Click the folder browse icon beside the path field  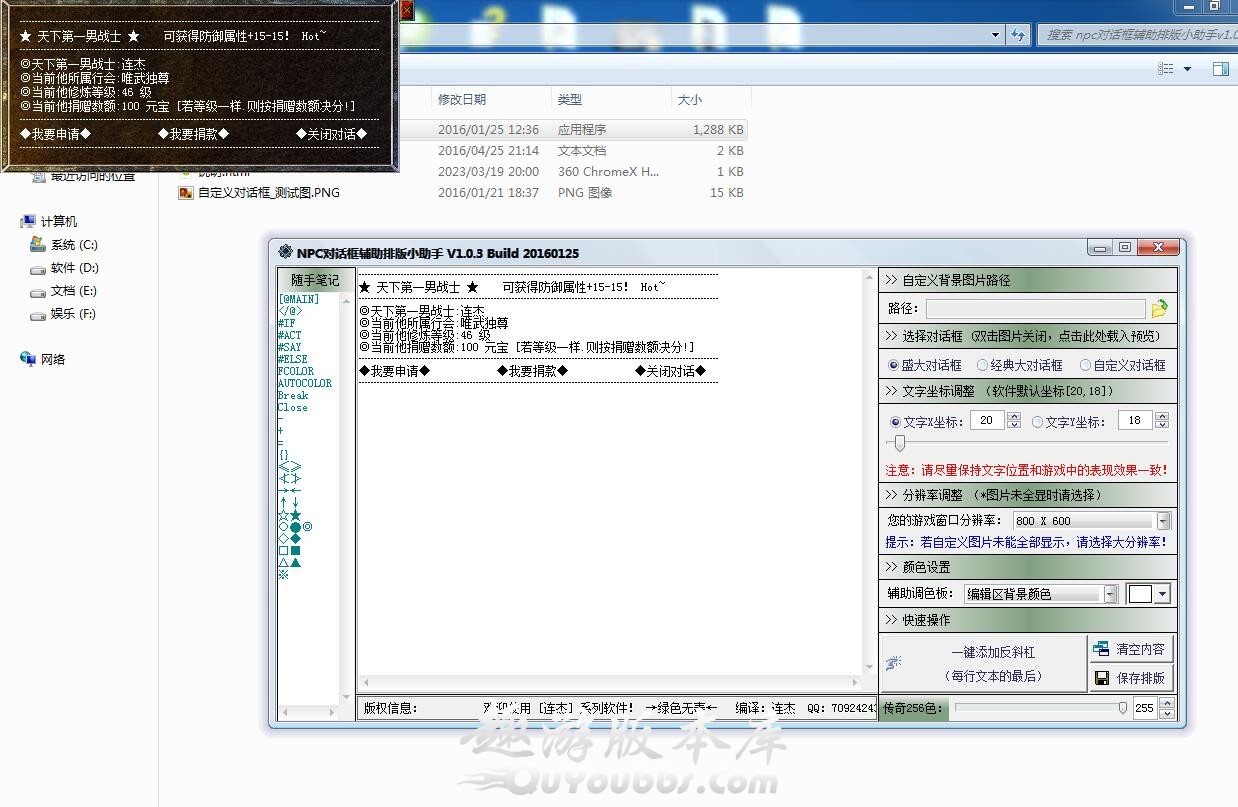[x=1159, y=309]
